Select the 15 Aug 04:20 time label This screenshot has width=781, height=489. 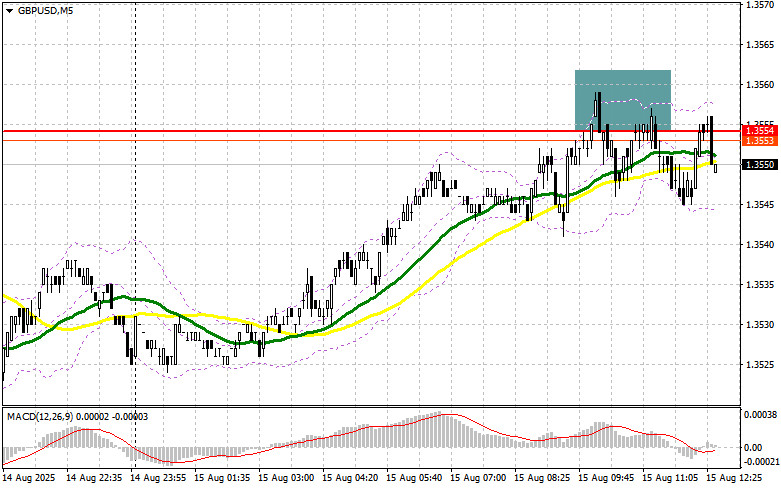point(350,478)
